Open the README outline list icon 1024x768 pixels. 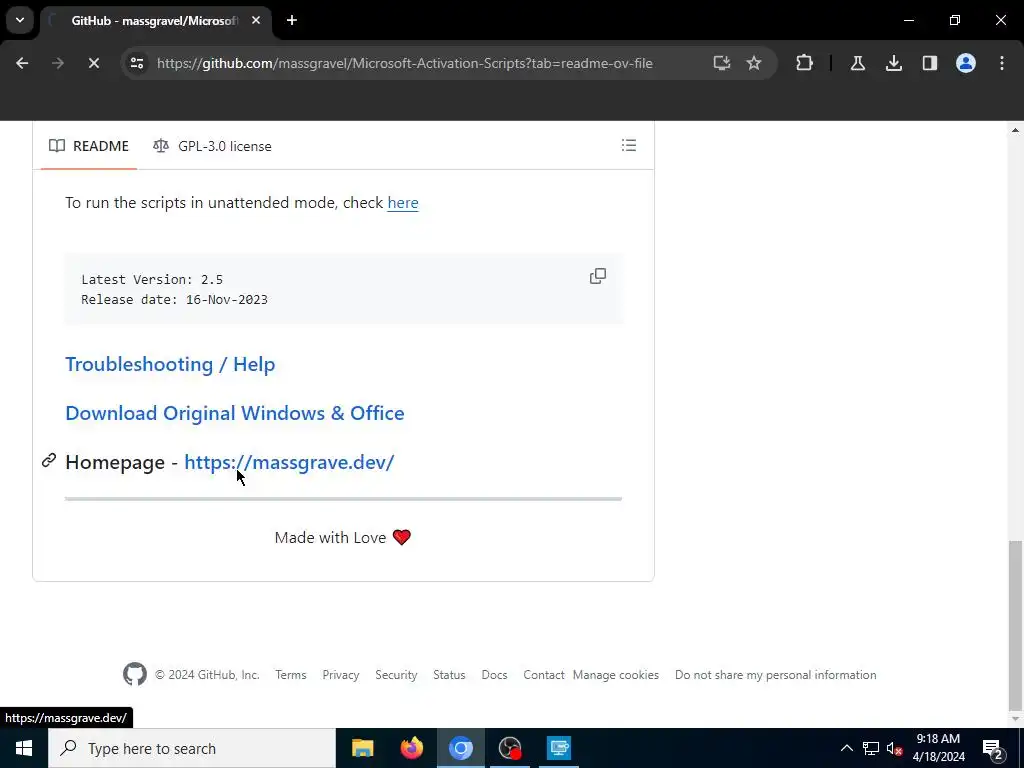click(x=628, y=145)
